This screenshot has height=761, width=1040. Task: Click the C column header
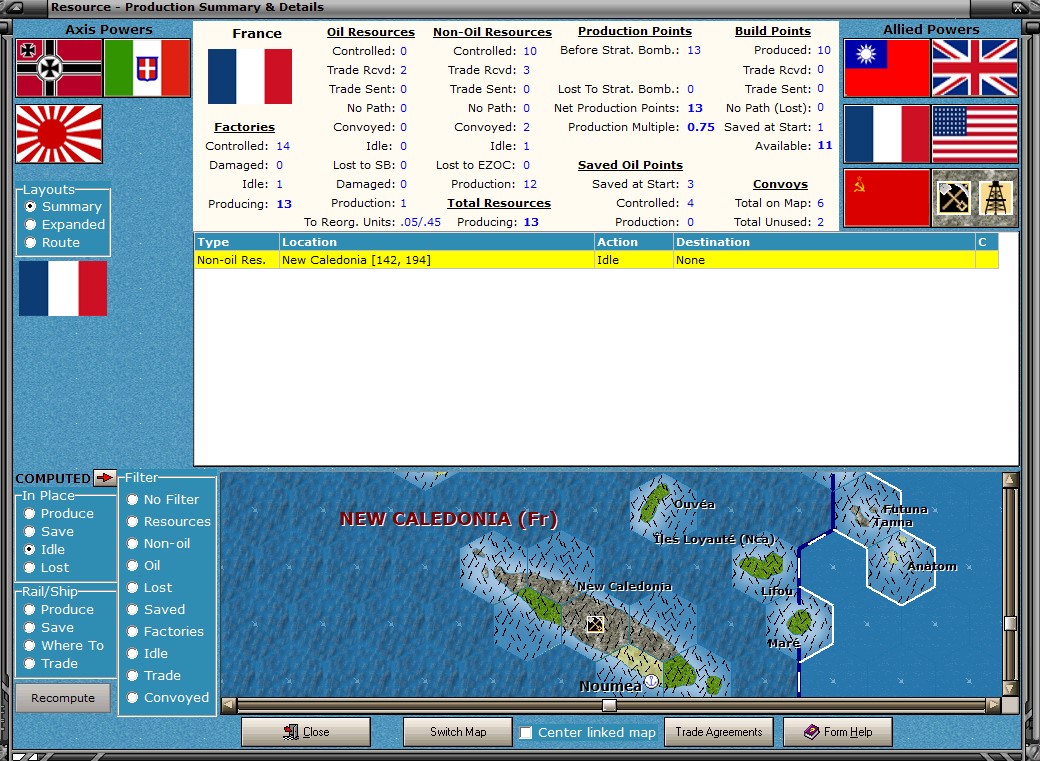986,242
